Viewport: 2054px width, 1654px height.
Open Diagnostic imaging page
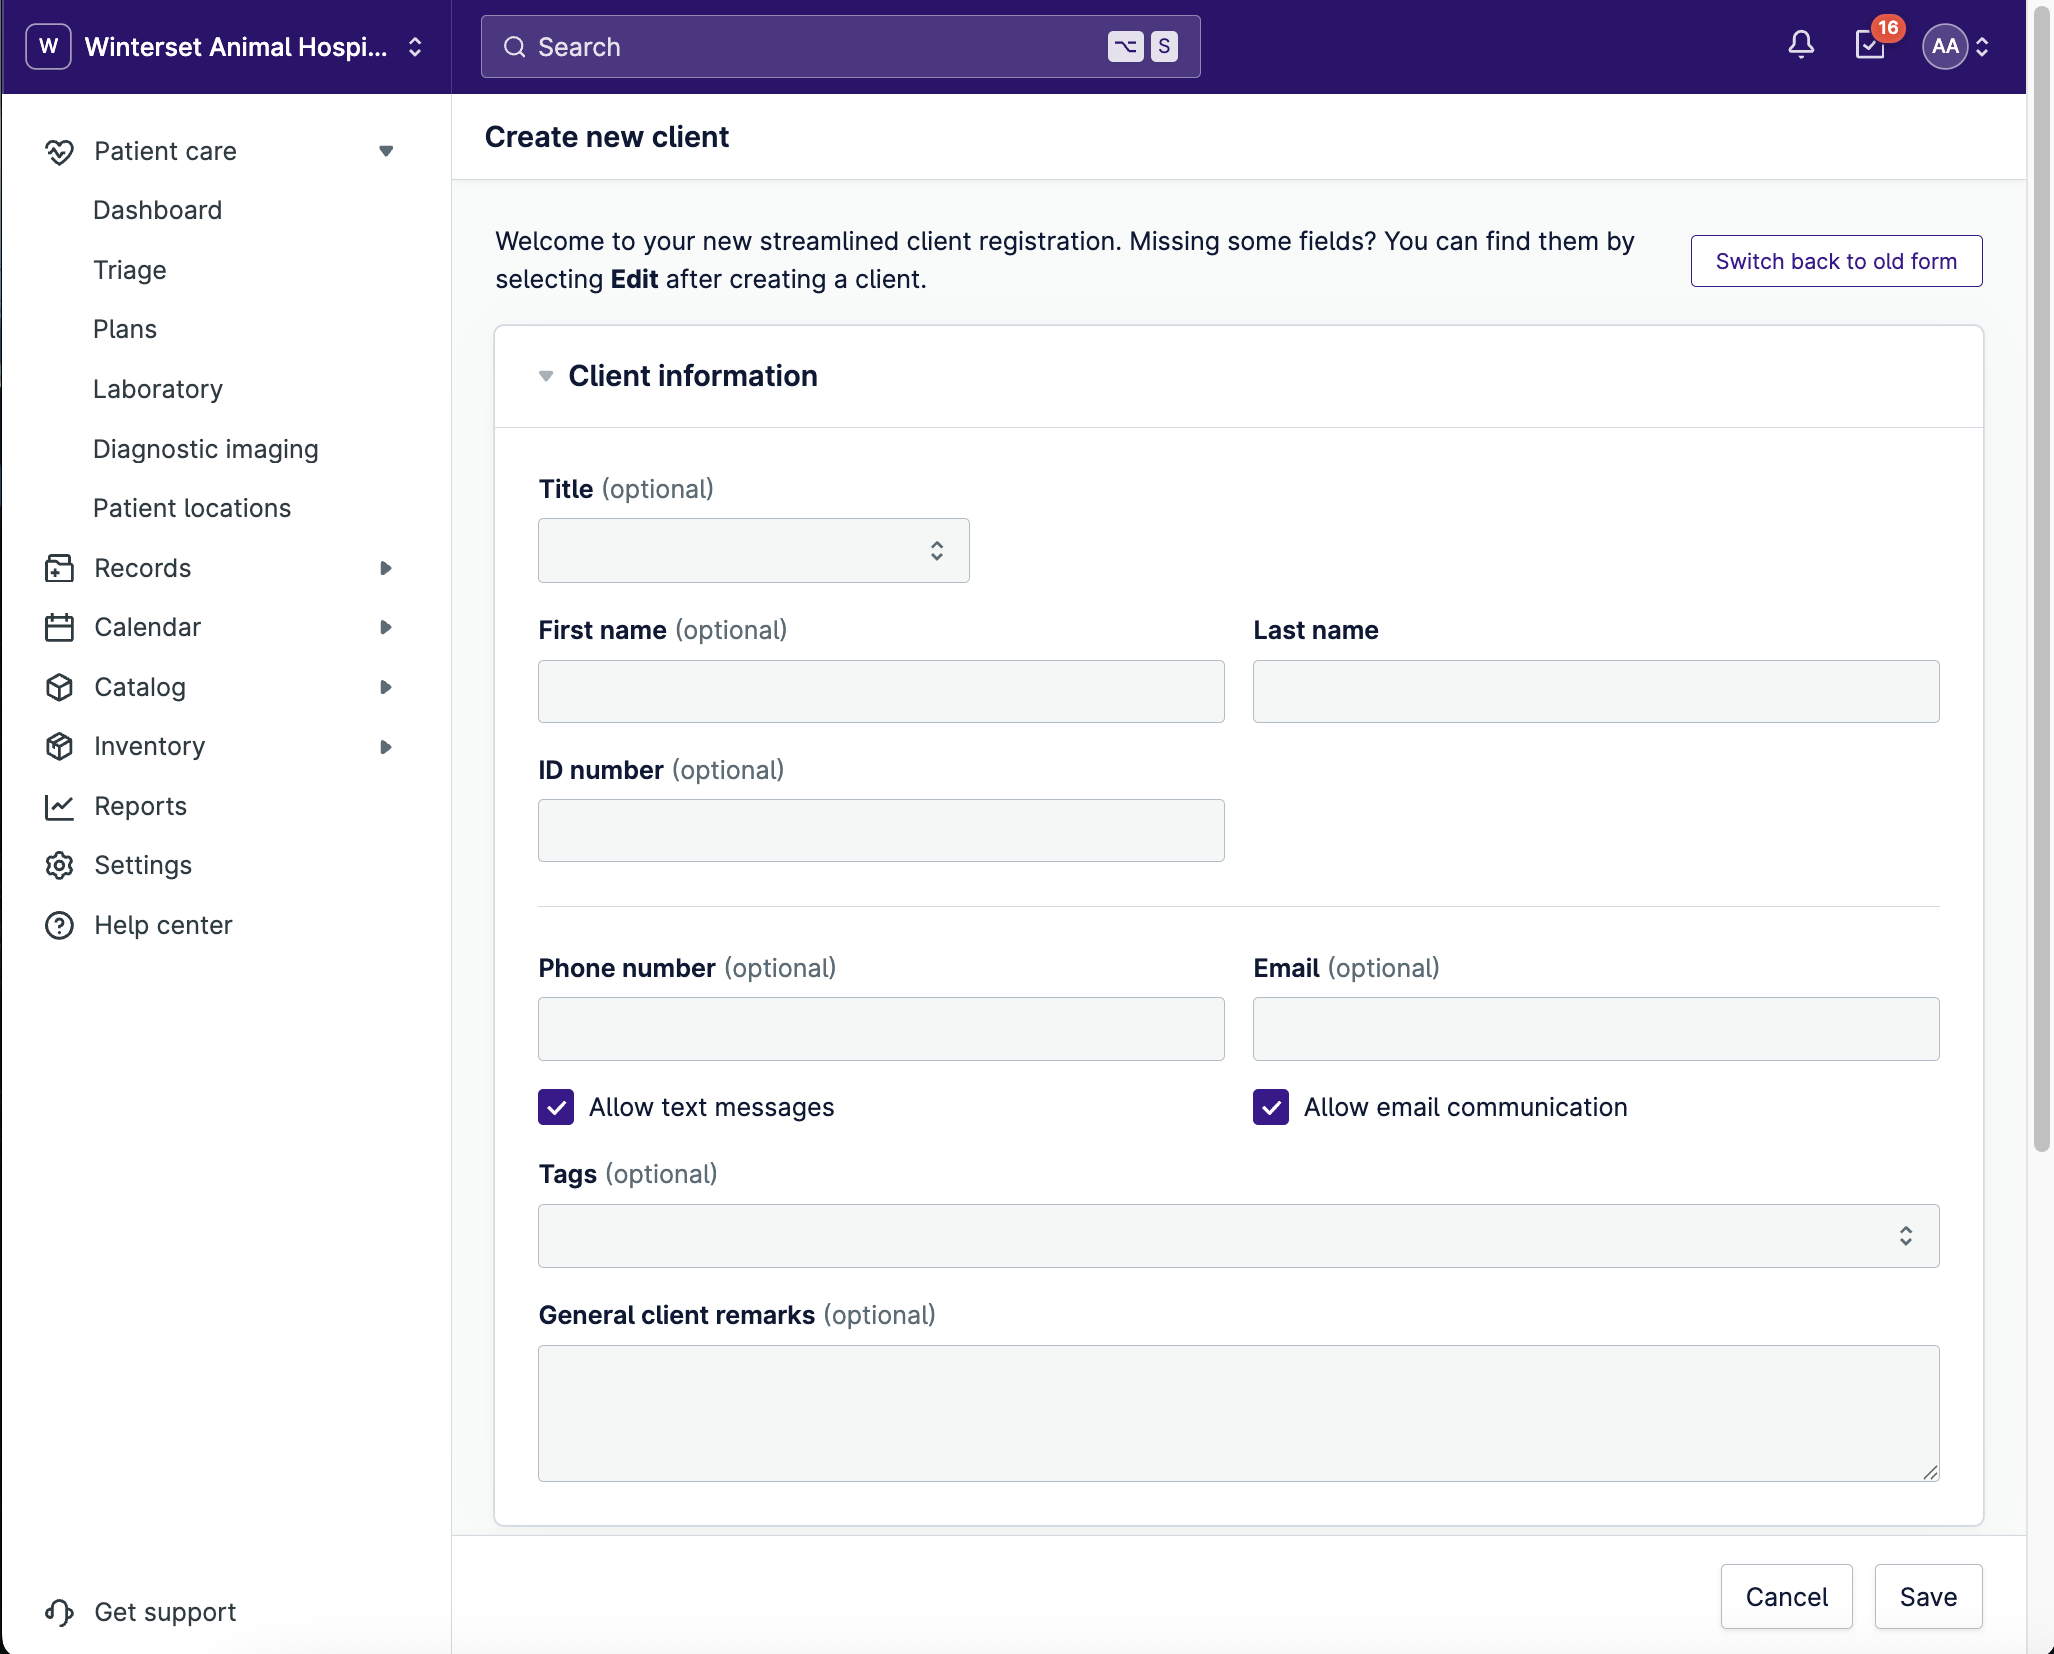[x=205, y=449]
